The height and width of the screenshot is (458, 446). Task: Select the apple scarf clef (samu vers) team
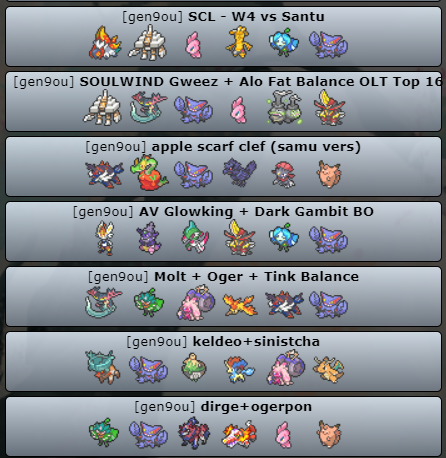(x=223, y=167)
